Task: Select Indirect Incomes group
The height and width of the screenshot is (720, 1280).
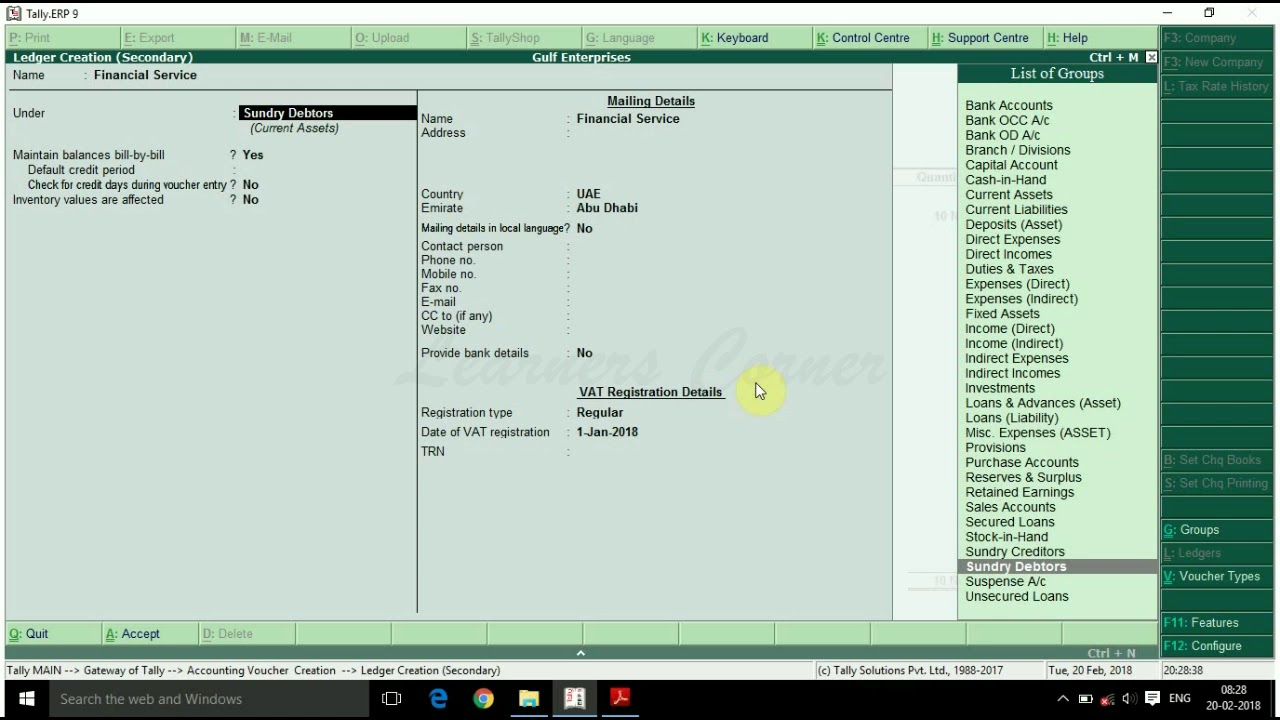Action: coord(1013,373)
